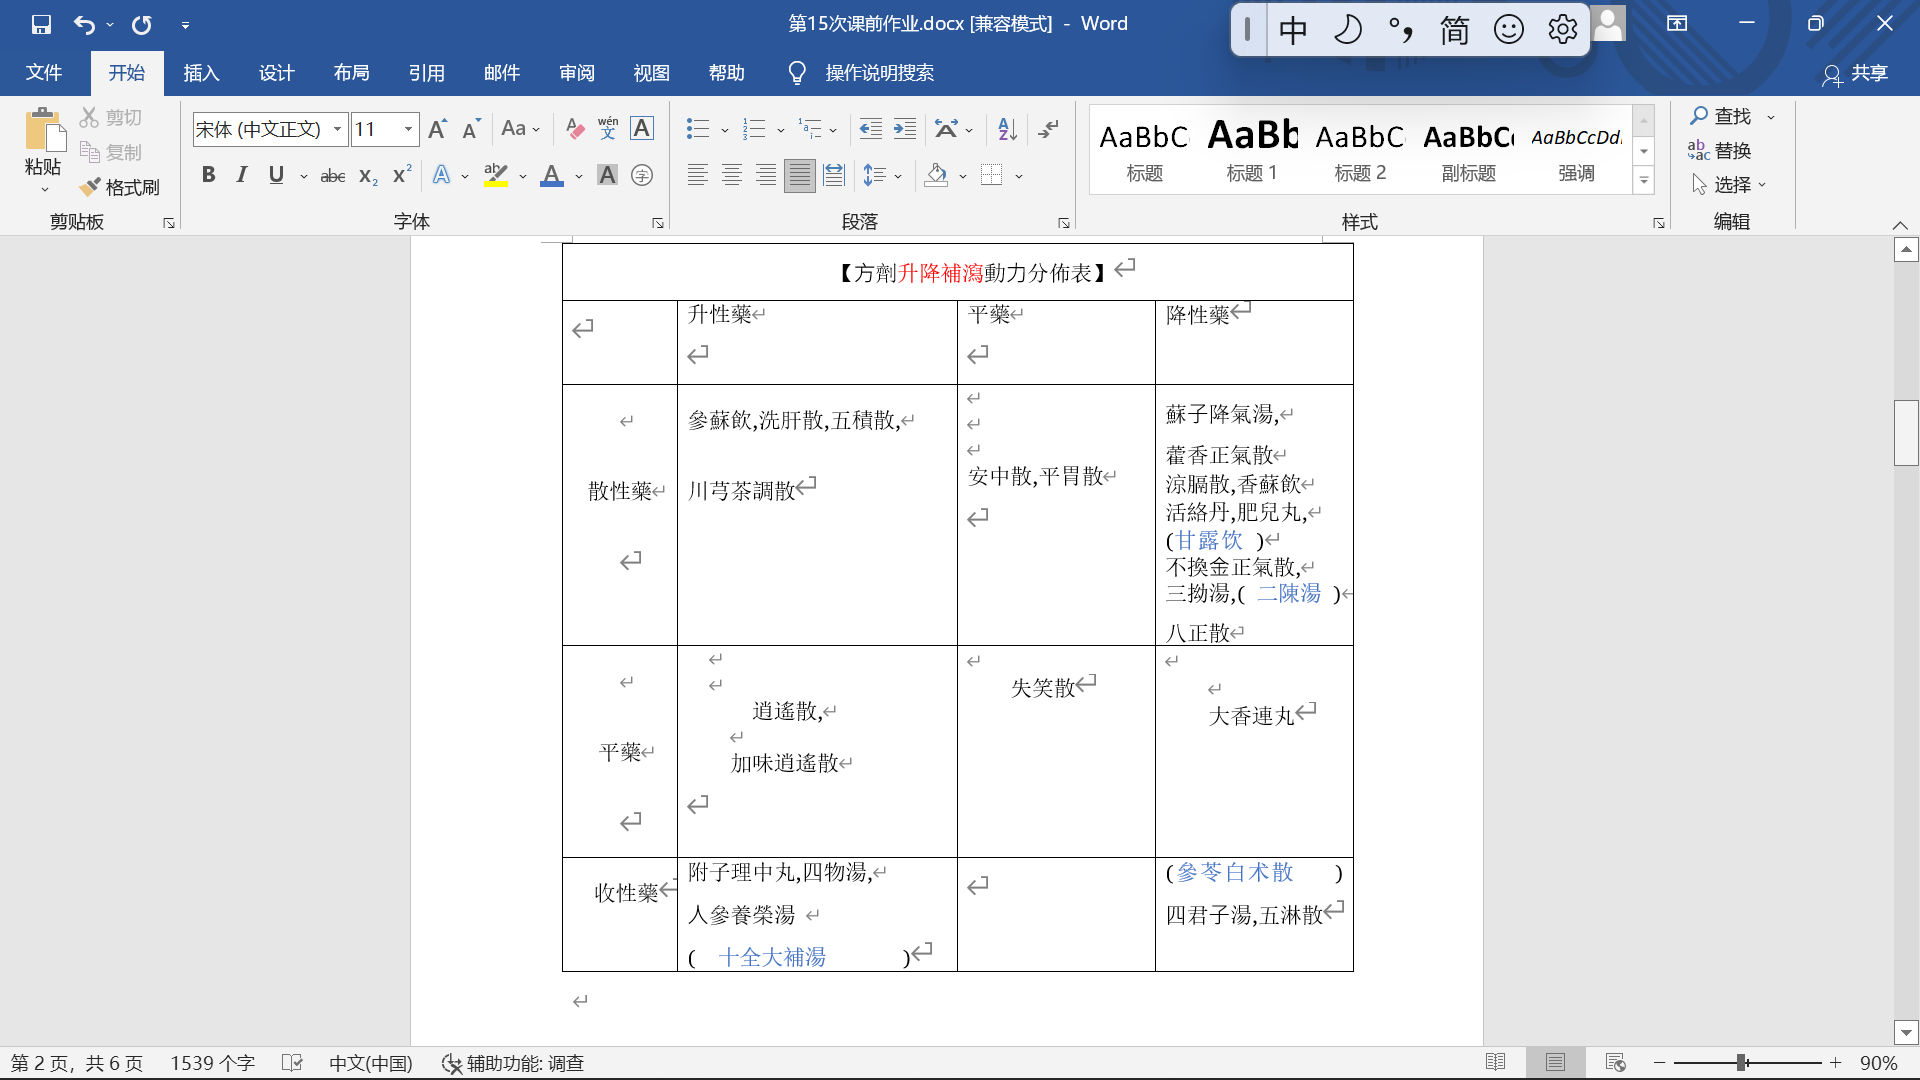1920x1080 pixels.
Task: Click the 粘贴 paste button
Action: pyautogui.click(x=43, y=148)
